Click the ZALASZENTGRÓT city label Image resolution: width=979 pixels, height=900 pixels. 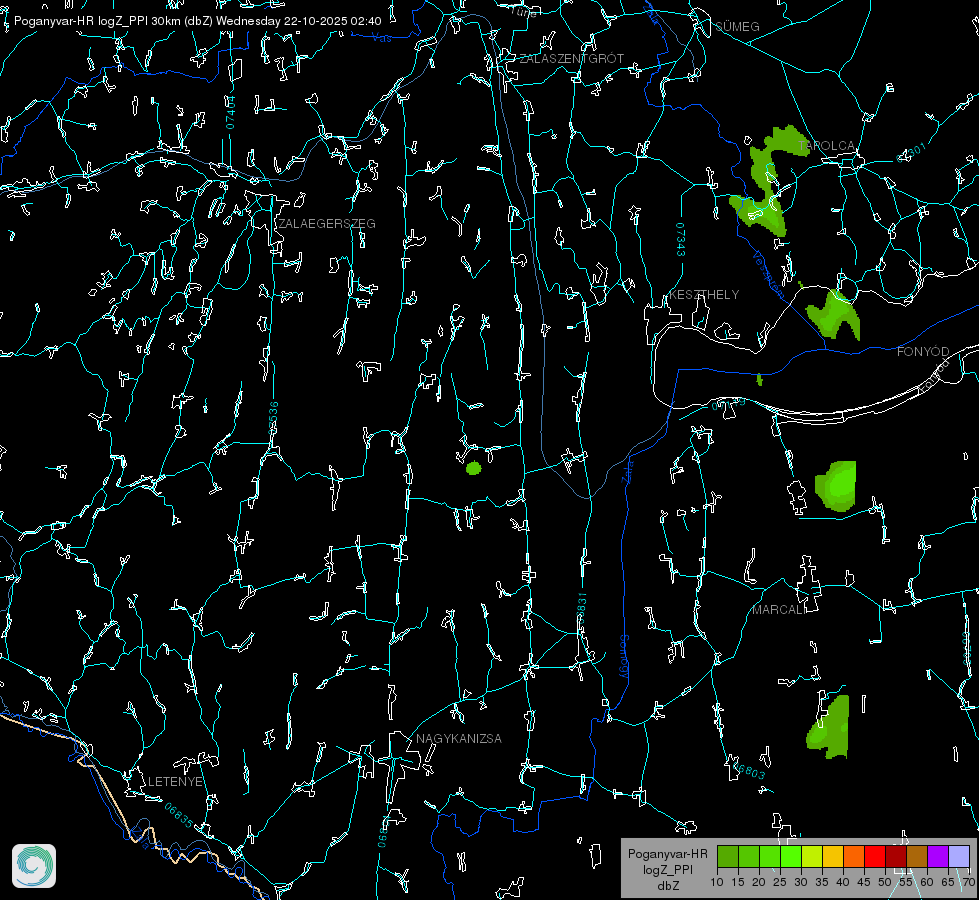(572, 59)
